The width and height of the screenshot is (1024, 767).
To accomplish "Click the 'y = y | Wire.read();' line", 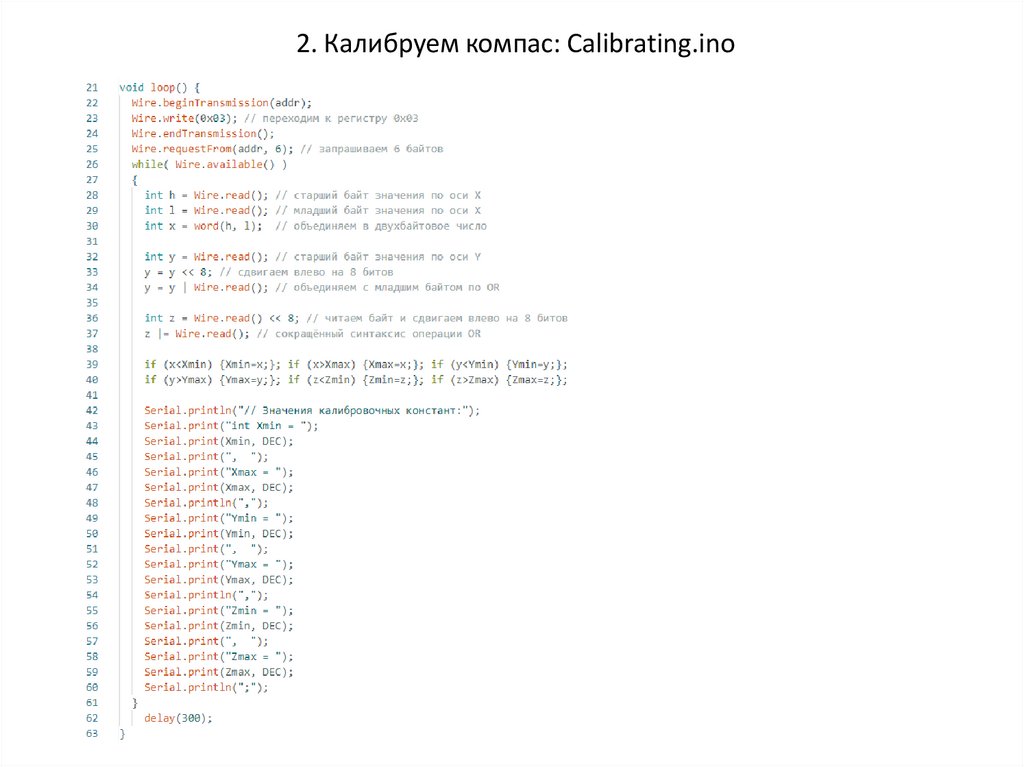I will point(206,287).
